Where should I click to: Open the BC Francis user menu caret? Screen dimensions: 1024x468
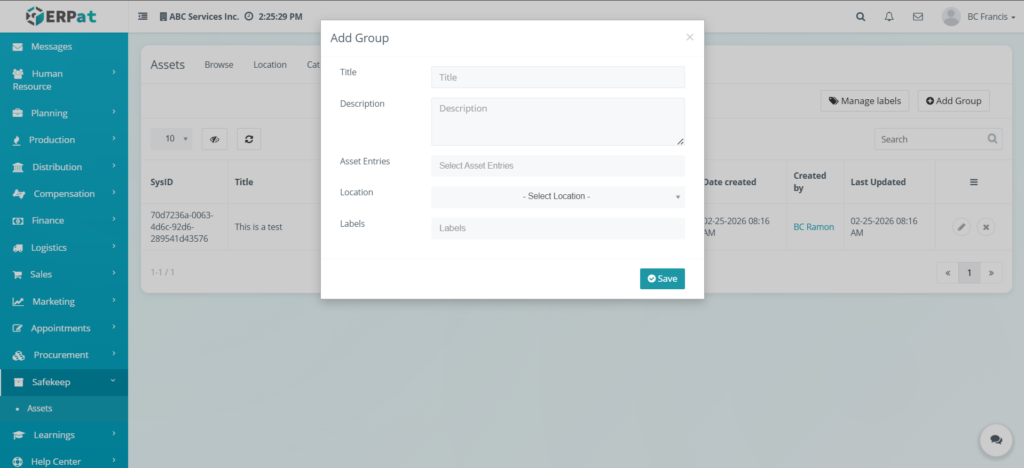coord(1013,18)
